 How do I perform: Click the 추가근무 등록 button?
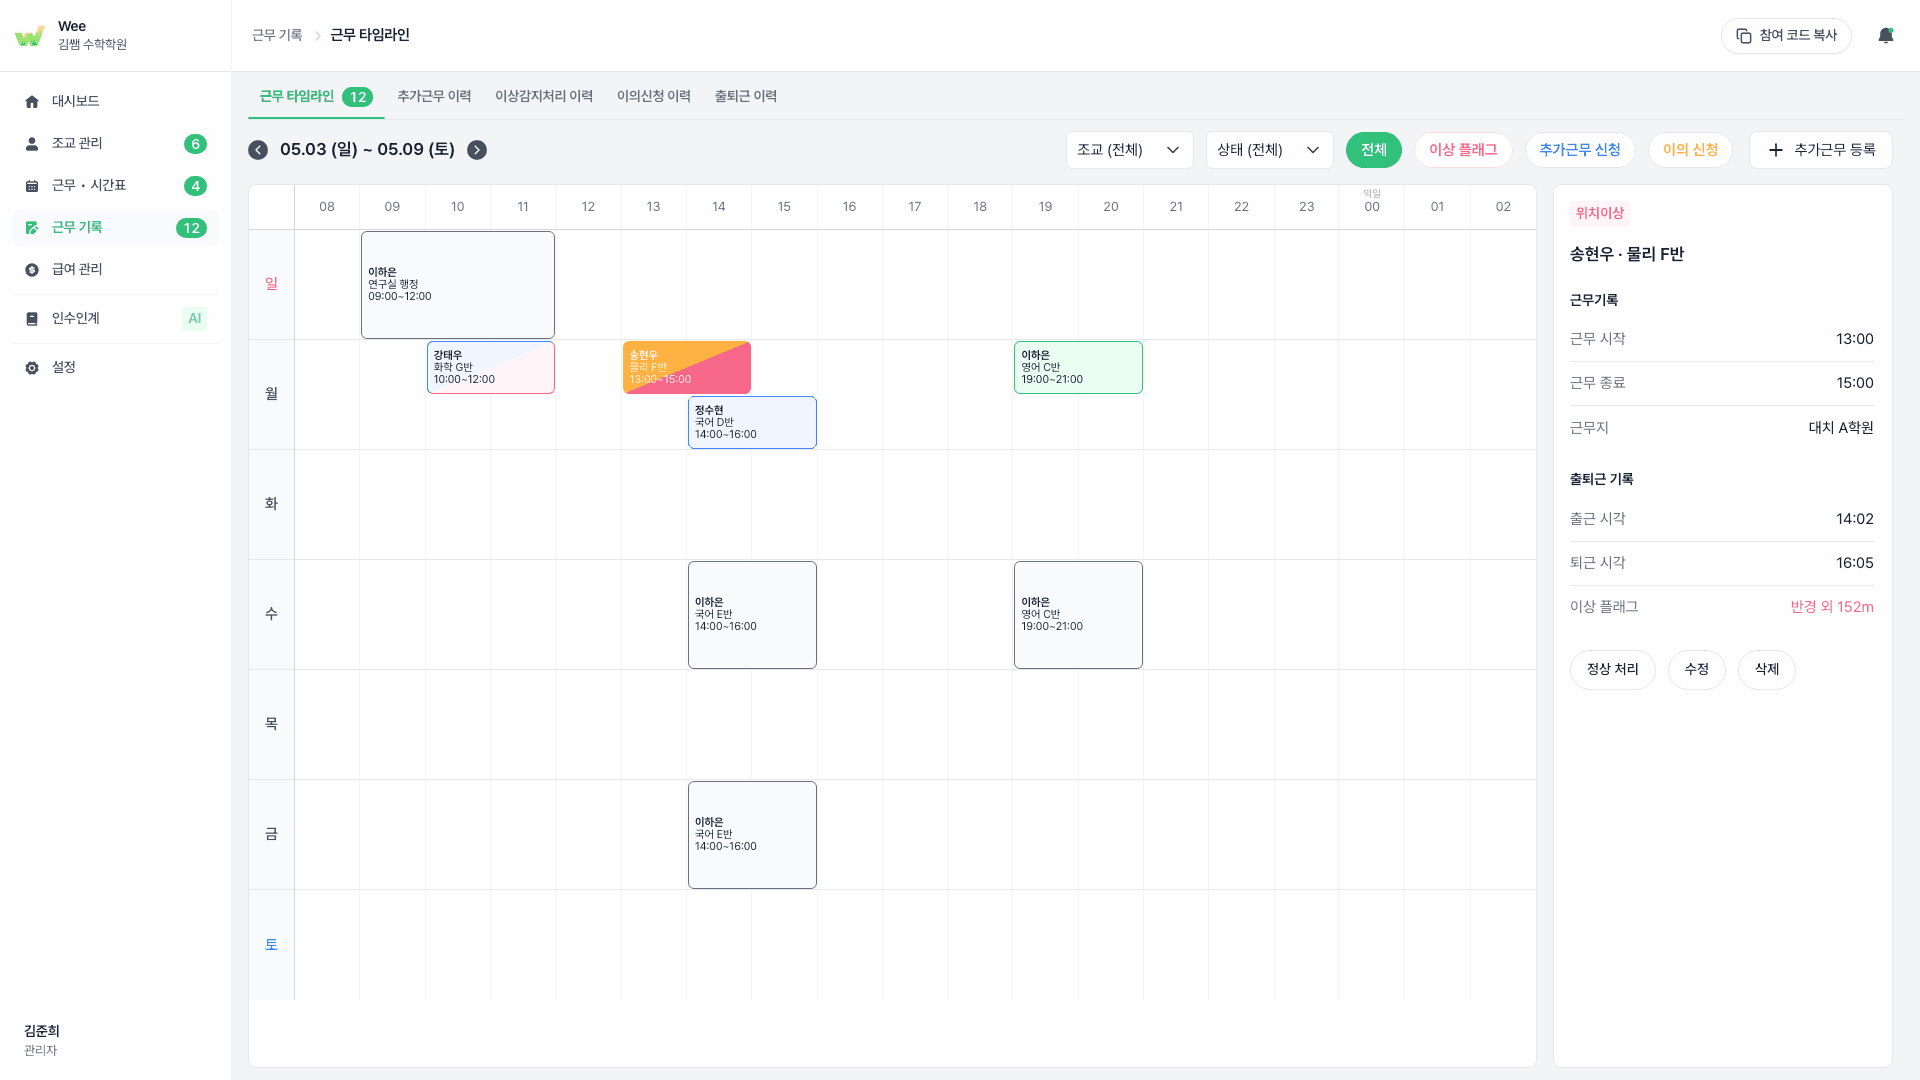(x=1821, y=150)
